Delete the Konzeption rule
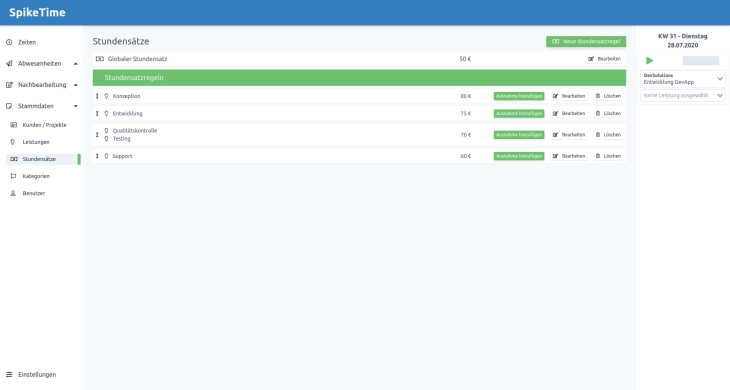 pyautogui.click(x=608, y=96)
